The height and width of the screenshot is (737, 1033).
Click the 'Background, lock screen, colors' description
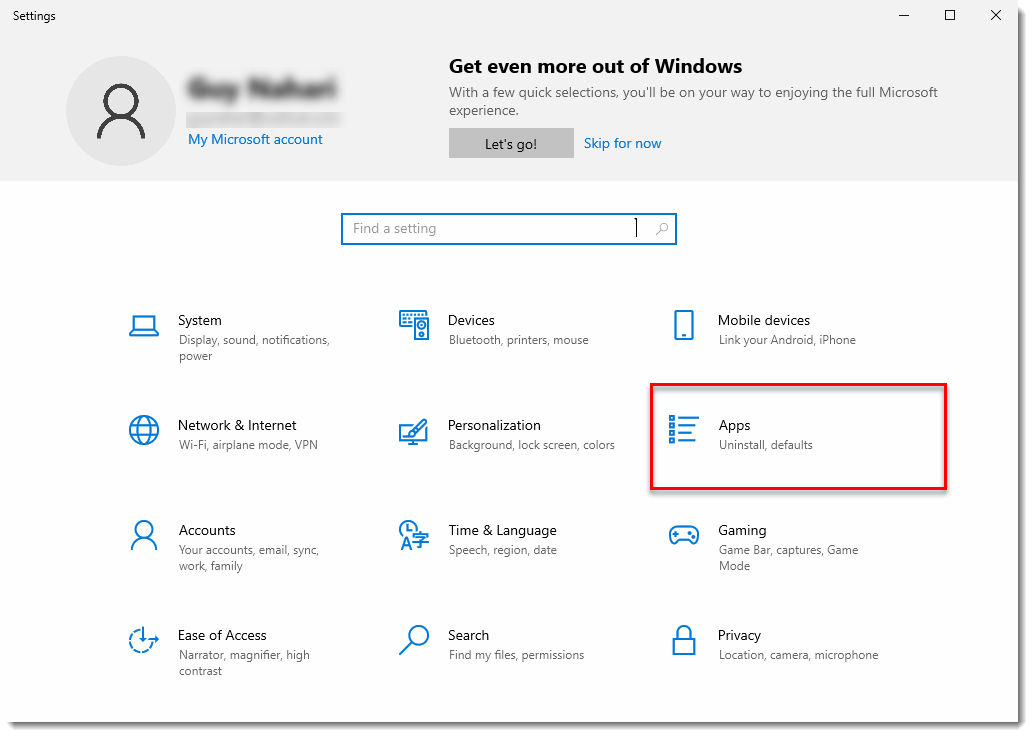pyautogui.click(x=532, y=445)
